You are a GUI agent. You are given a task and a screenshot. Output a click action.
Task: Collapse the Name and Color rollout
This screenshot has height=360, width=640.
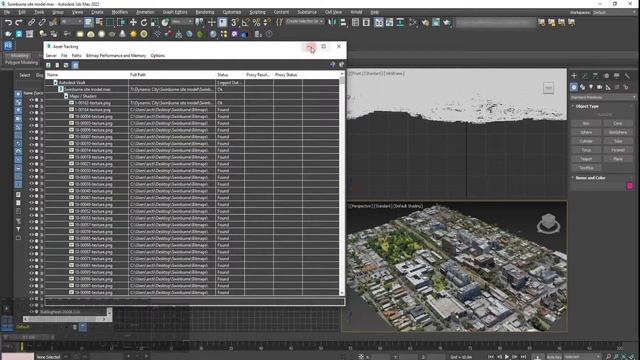pos(590,178)
